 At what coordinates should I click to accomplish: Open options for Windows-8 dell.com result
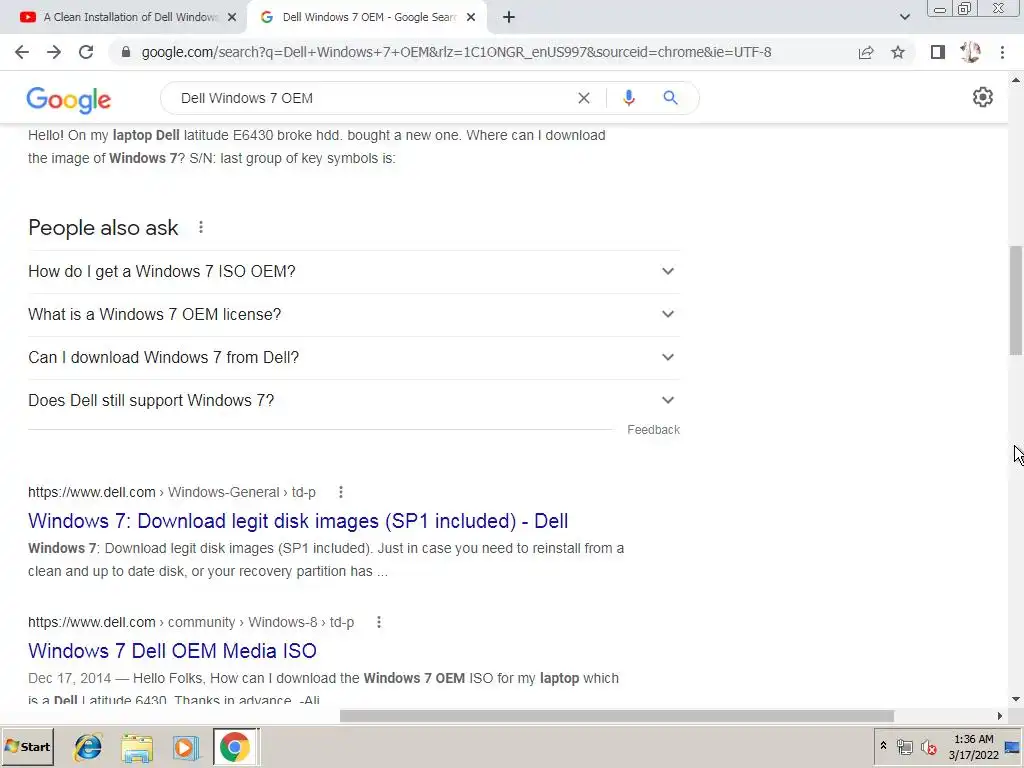coord(379,622)
